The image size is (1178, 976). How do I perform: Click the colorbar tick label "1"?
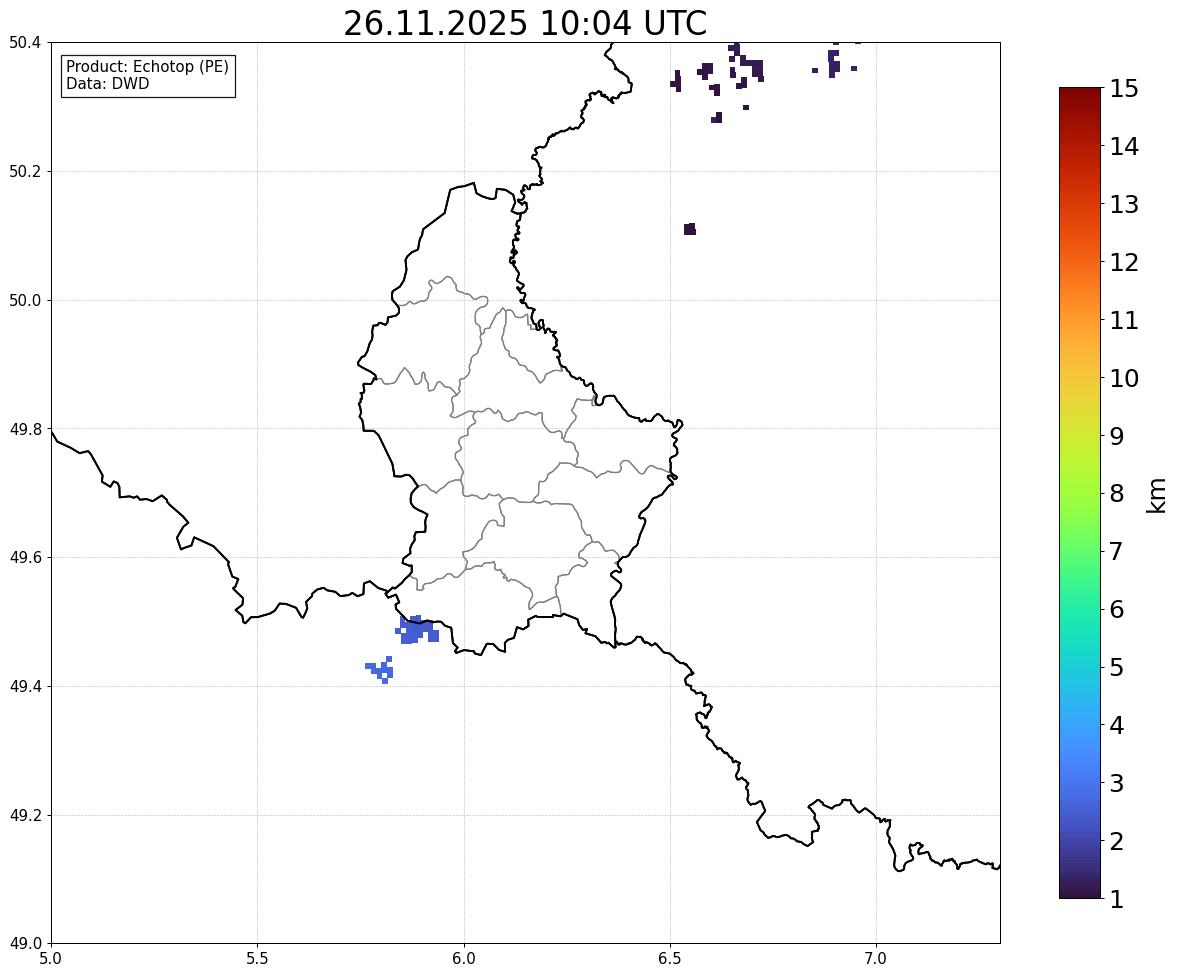1116,899
